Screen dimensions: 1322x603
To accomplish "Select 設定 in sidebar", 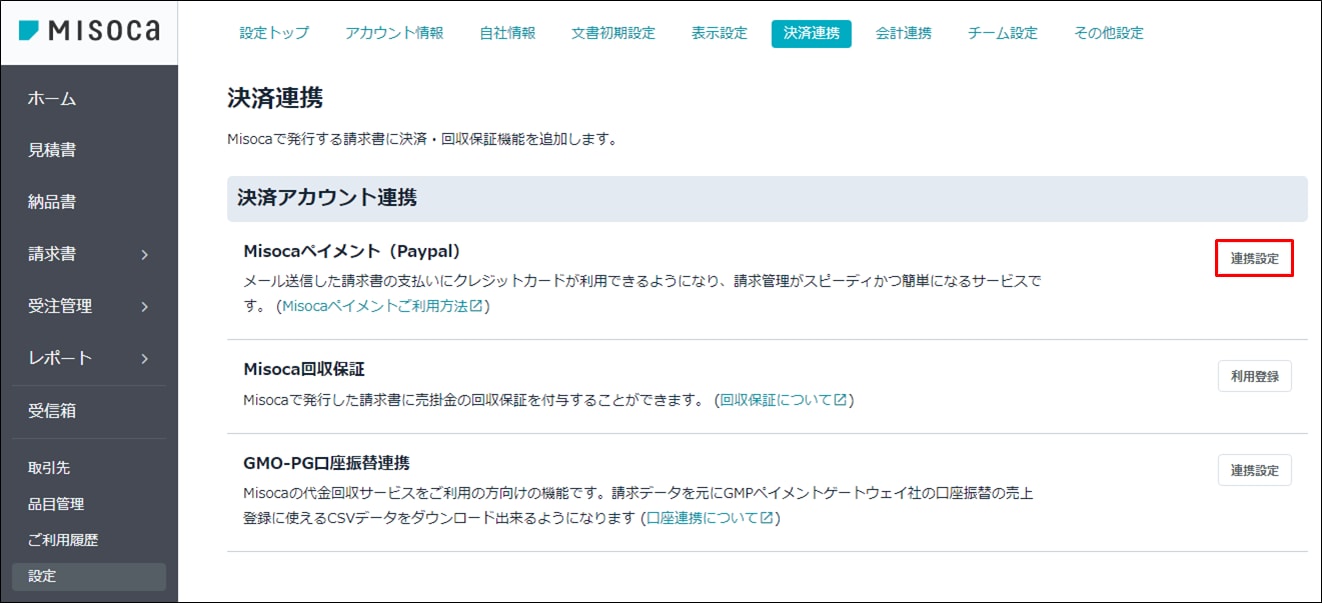I will [89, 576].
